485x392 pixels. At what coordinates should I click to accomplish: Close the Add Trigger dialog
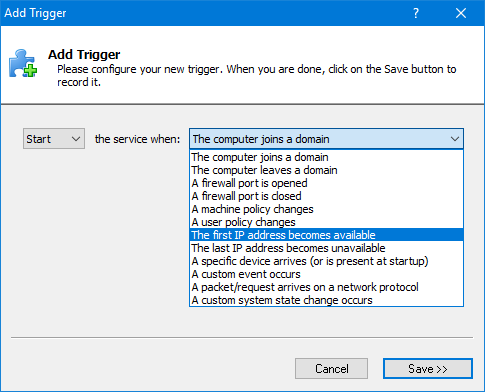pos(461,13)
